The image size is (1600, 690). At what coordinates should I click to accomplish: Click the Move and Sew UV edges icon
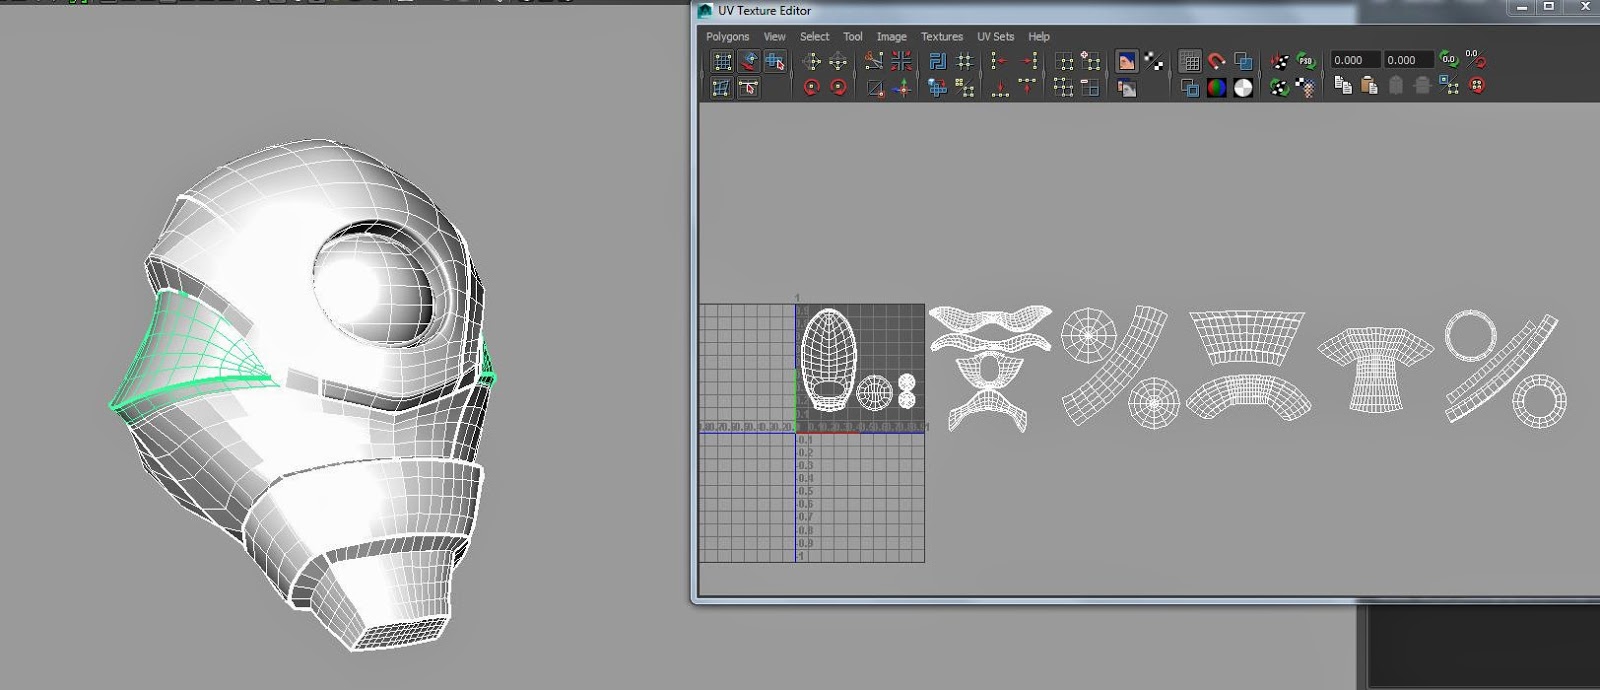[901, 88]
